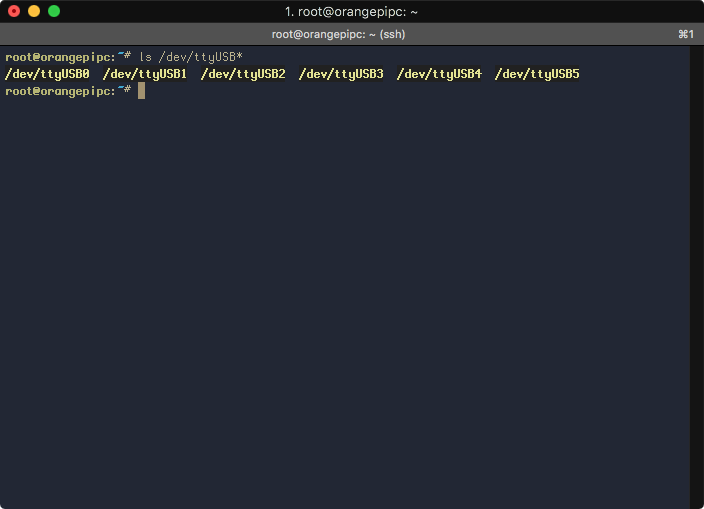Viewport: 704px width, 509px height.
Task: Click the /dev/ttyUSB1 output entry
Action: [145, 74]
